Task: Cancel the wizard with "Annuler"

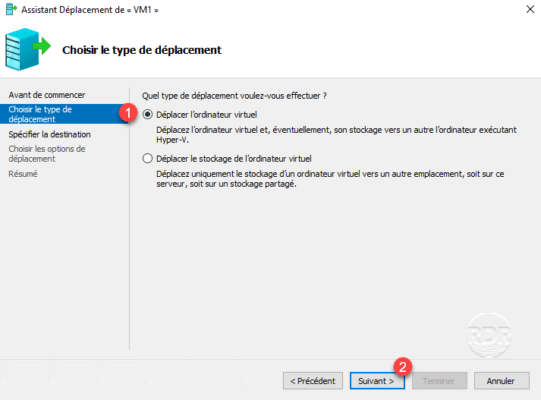Action: click(x=502, y=381)
